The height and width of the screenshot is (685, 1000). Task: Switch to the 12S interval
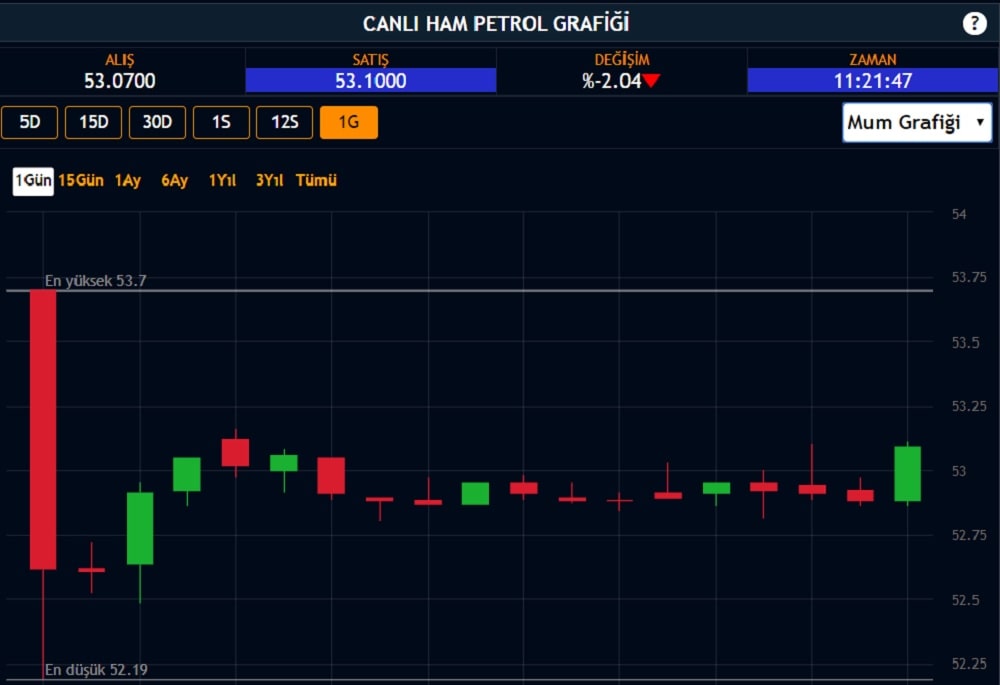tap(285, 122)
